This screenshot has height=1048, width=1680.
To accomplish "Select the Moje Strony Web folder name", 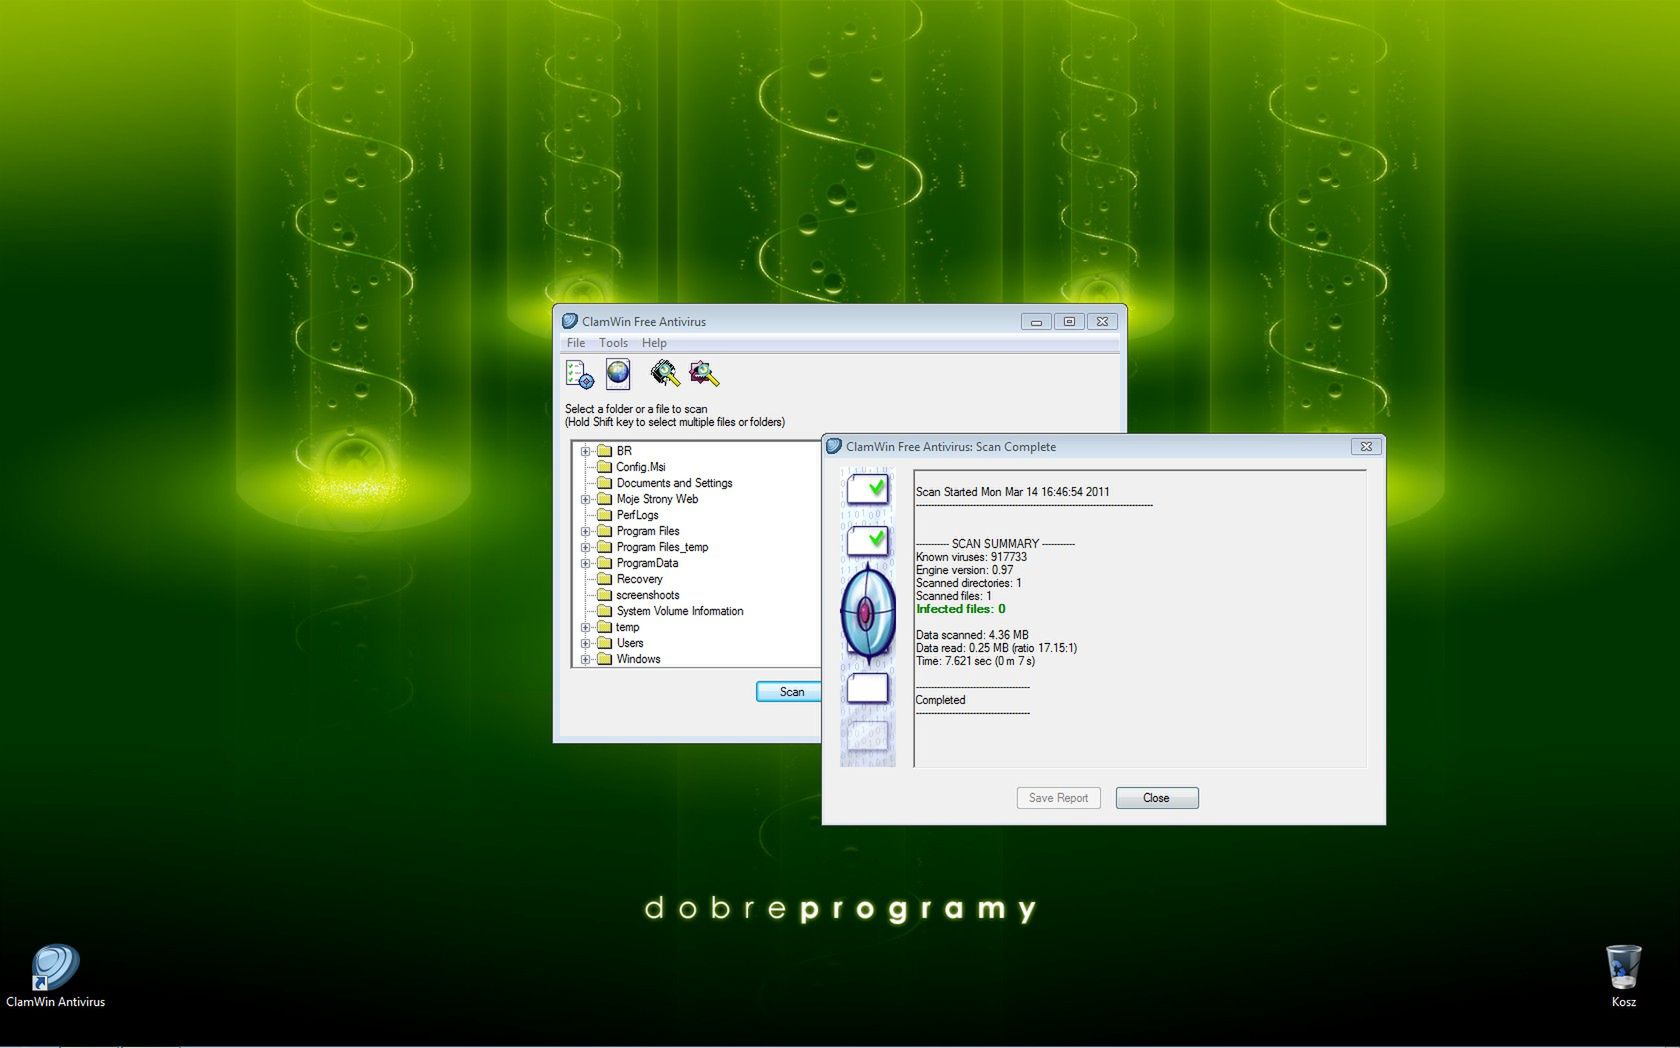I will coord(657,499).
